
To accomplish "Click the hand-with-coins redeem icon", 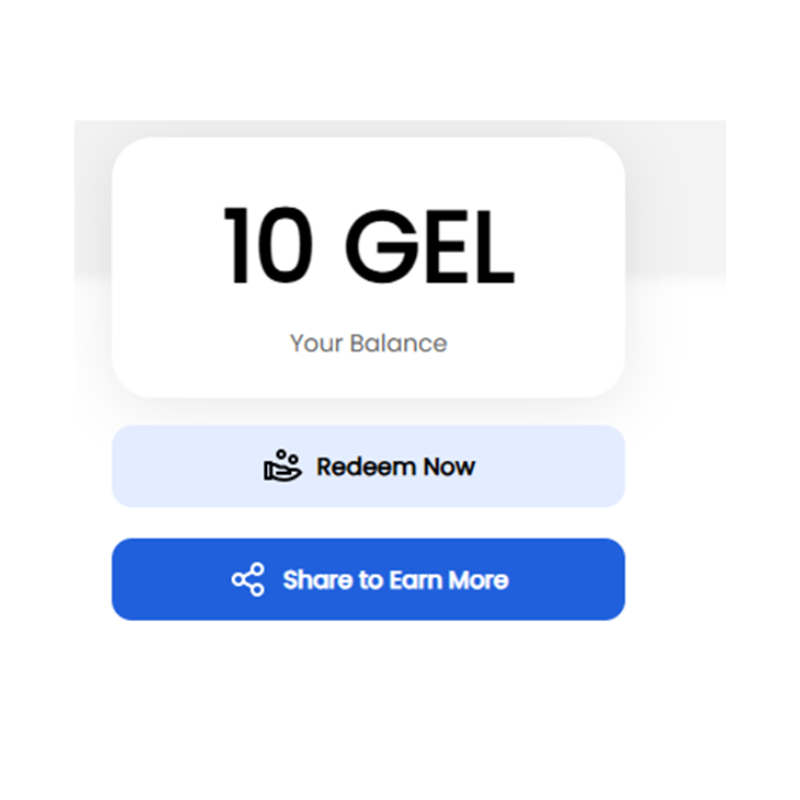I will click(x=283, y=466).
